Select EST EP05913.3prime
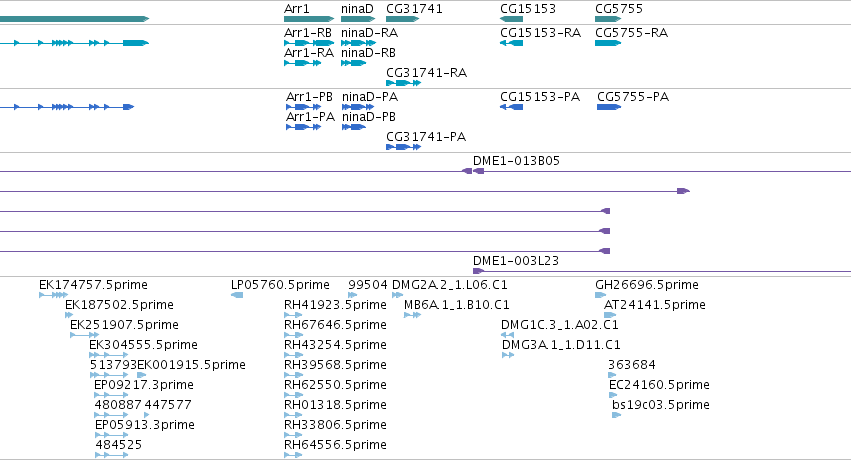Image resolution: width=851 pixels, height=460 pixels. [x=144, y=425]
